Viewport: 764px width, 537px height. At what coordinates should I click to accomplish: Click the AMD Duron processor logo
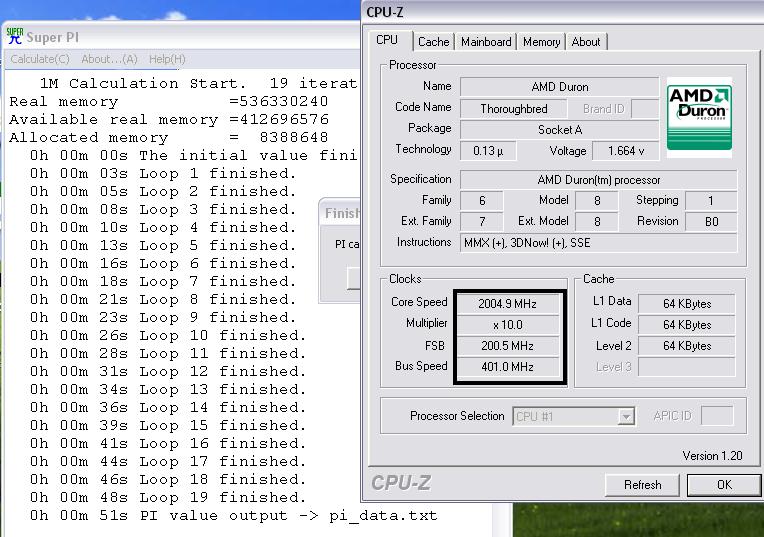[x=699, y=117]
